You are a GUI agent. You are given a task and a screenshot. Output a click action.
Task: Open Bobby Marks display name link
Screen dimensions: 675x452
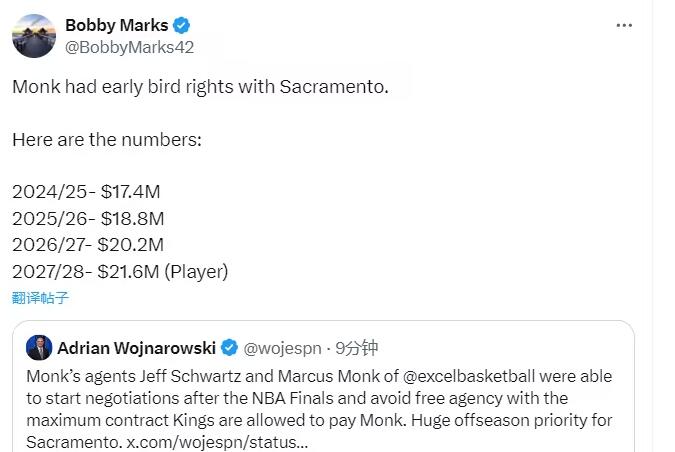click(116, 25)
